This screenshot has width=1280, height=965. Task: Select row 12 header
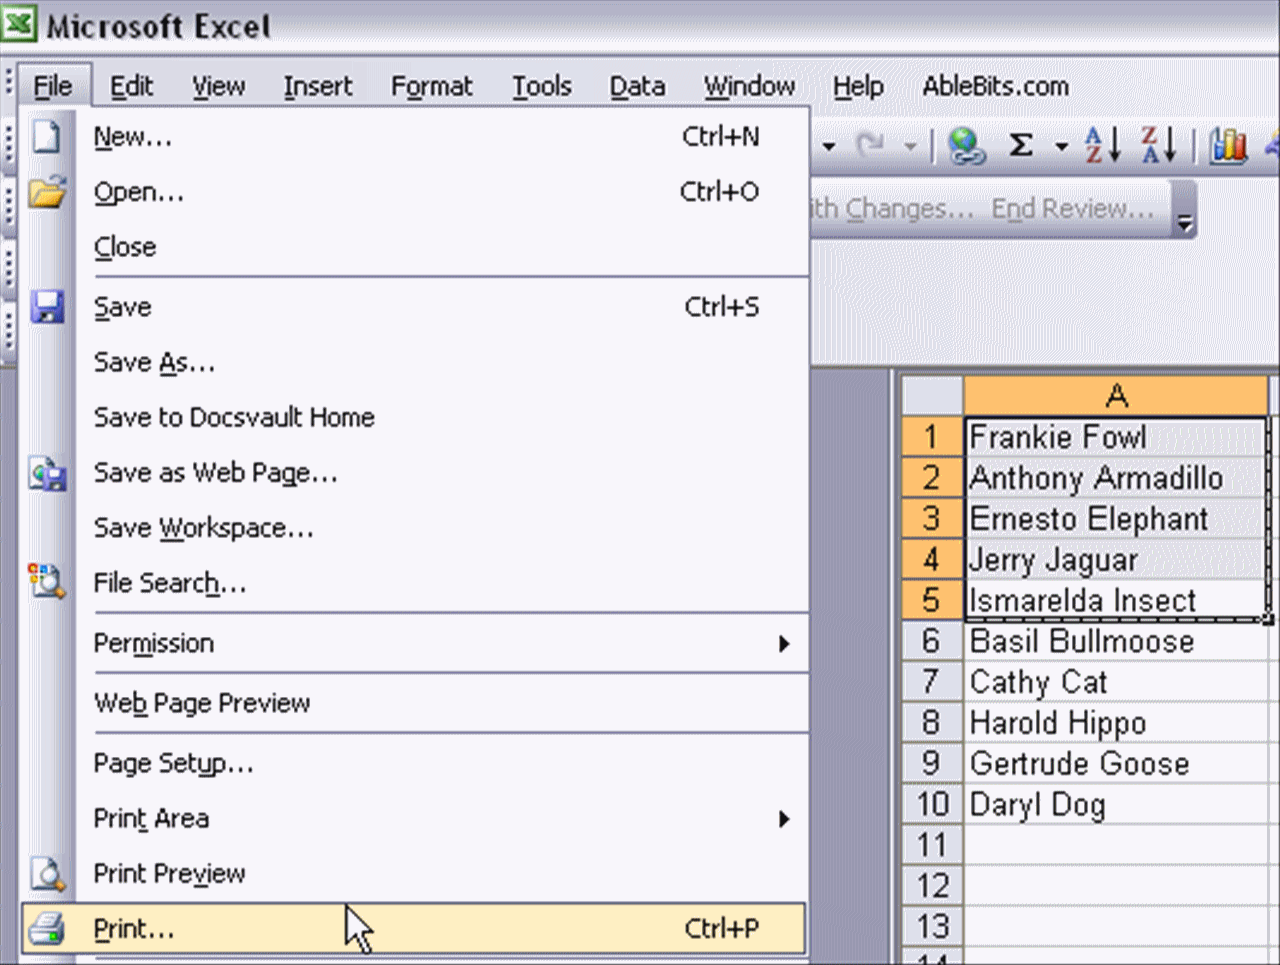(x=932, y=886)
